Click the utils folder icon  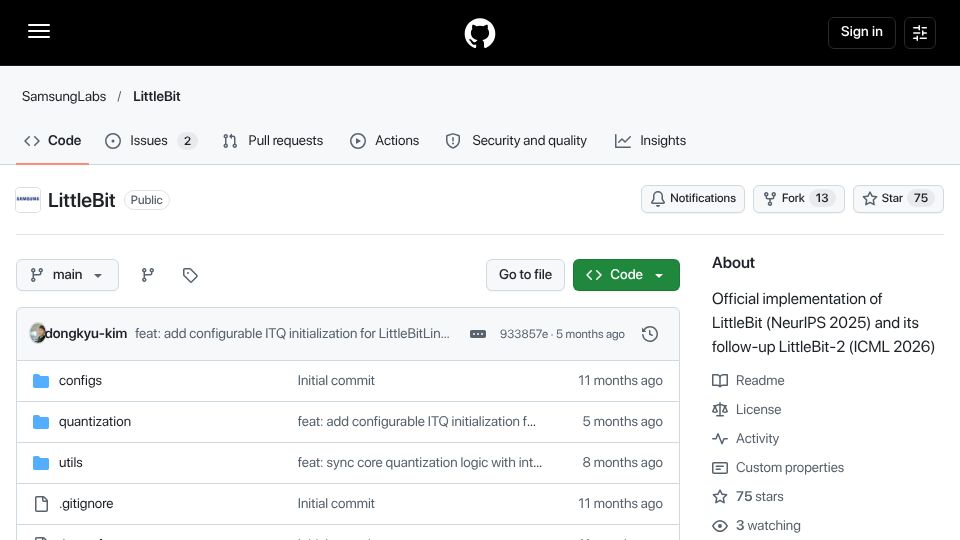[x=41, y=463]
